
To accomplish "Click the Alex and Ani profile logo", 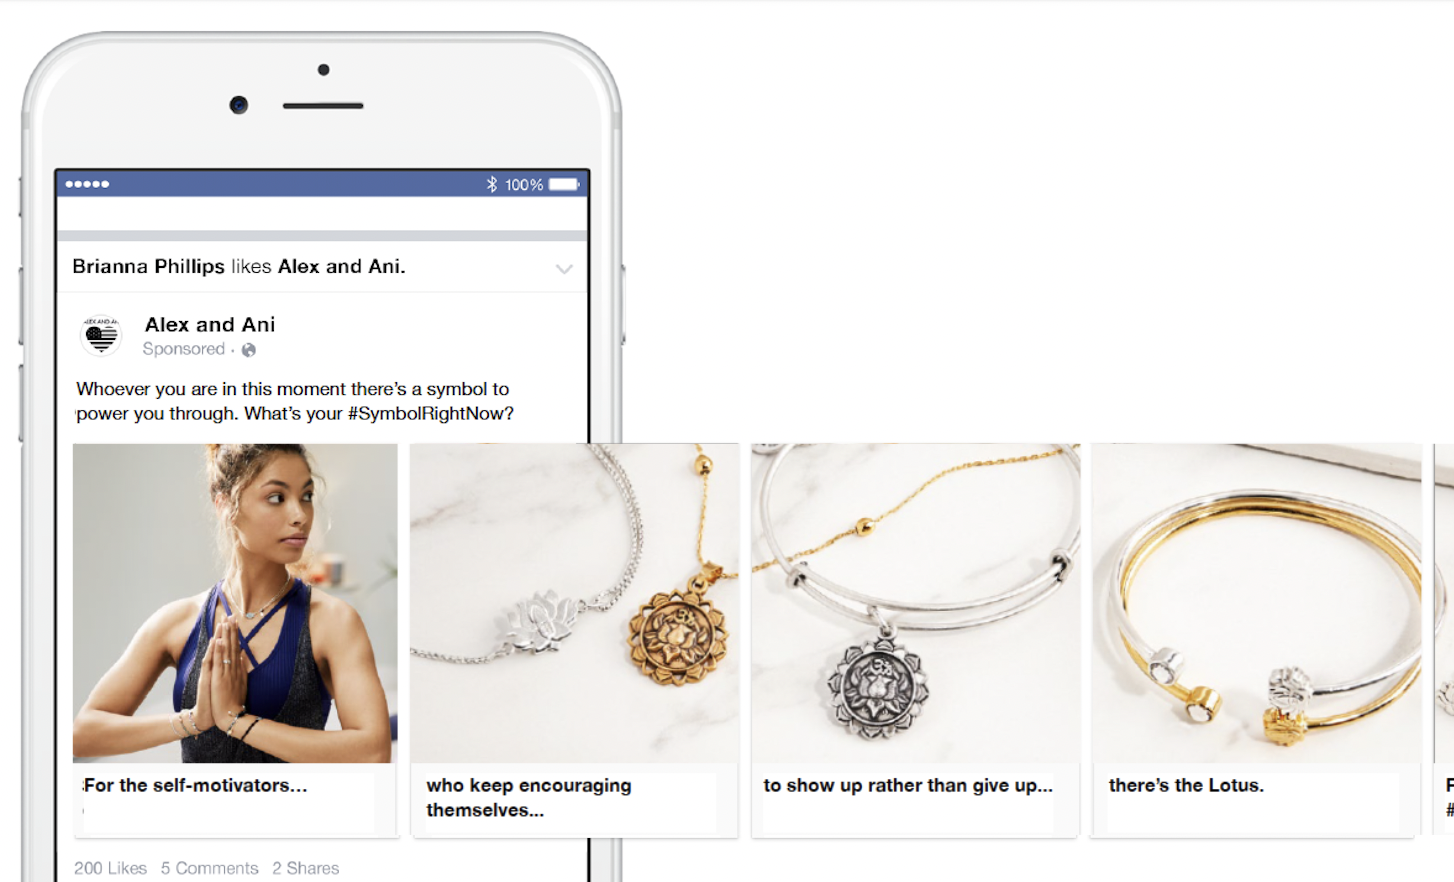I will [x=101, y=336].
